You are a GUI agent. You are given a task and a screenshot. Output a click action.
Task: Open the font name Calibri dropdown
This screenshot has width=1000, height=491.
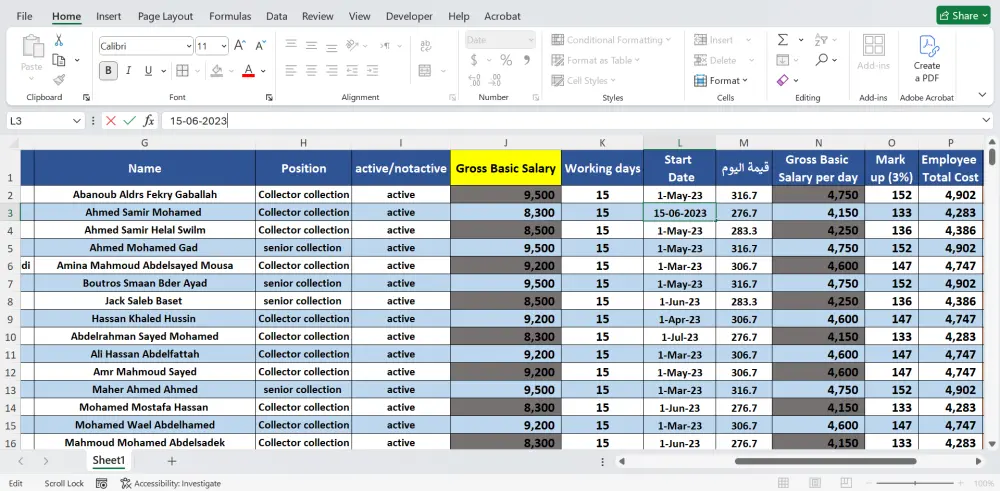[x=189, y=46]
